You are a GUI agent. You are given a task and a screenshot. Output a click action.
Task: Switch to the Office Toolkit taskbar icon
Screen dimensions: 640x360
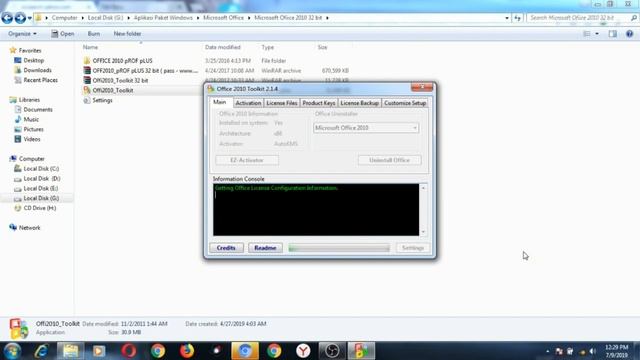(361, 351)
